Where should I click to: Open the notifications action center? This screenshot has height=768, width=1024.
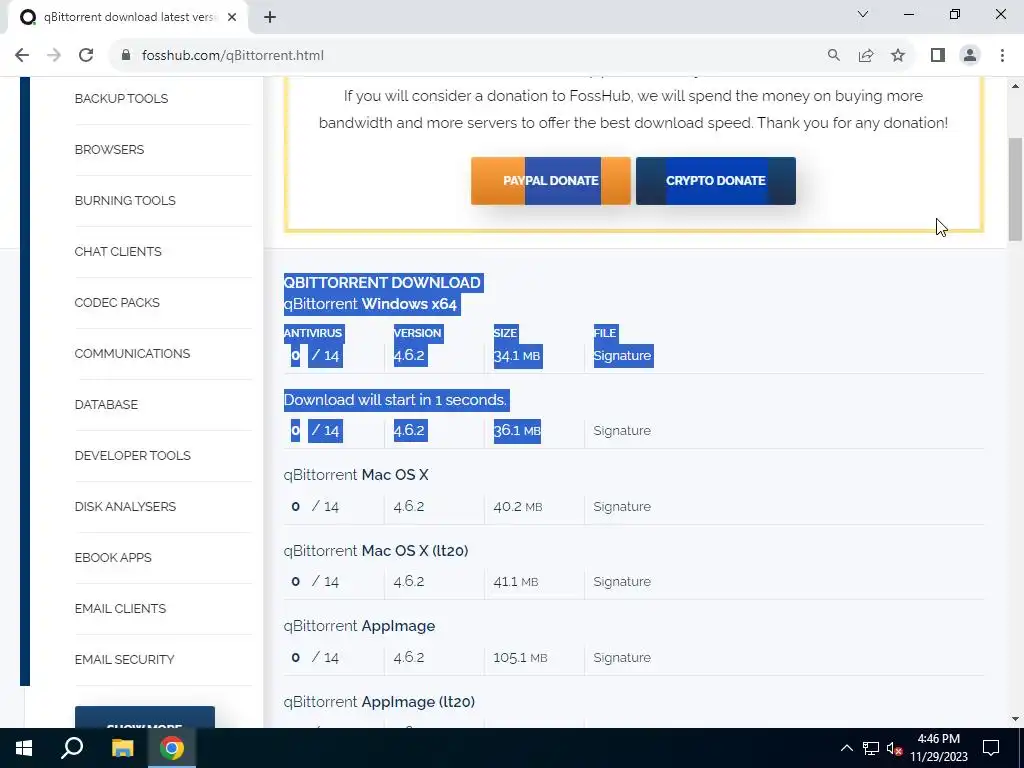click(991, 748)
